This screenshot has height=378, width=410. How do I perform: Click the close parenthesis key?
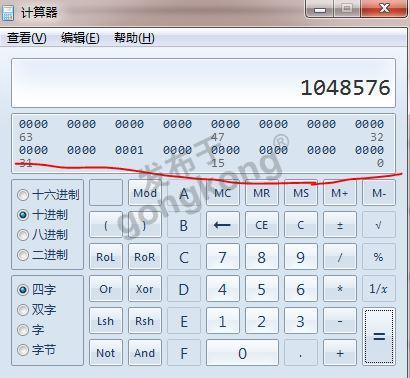tap(145, 225)
